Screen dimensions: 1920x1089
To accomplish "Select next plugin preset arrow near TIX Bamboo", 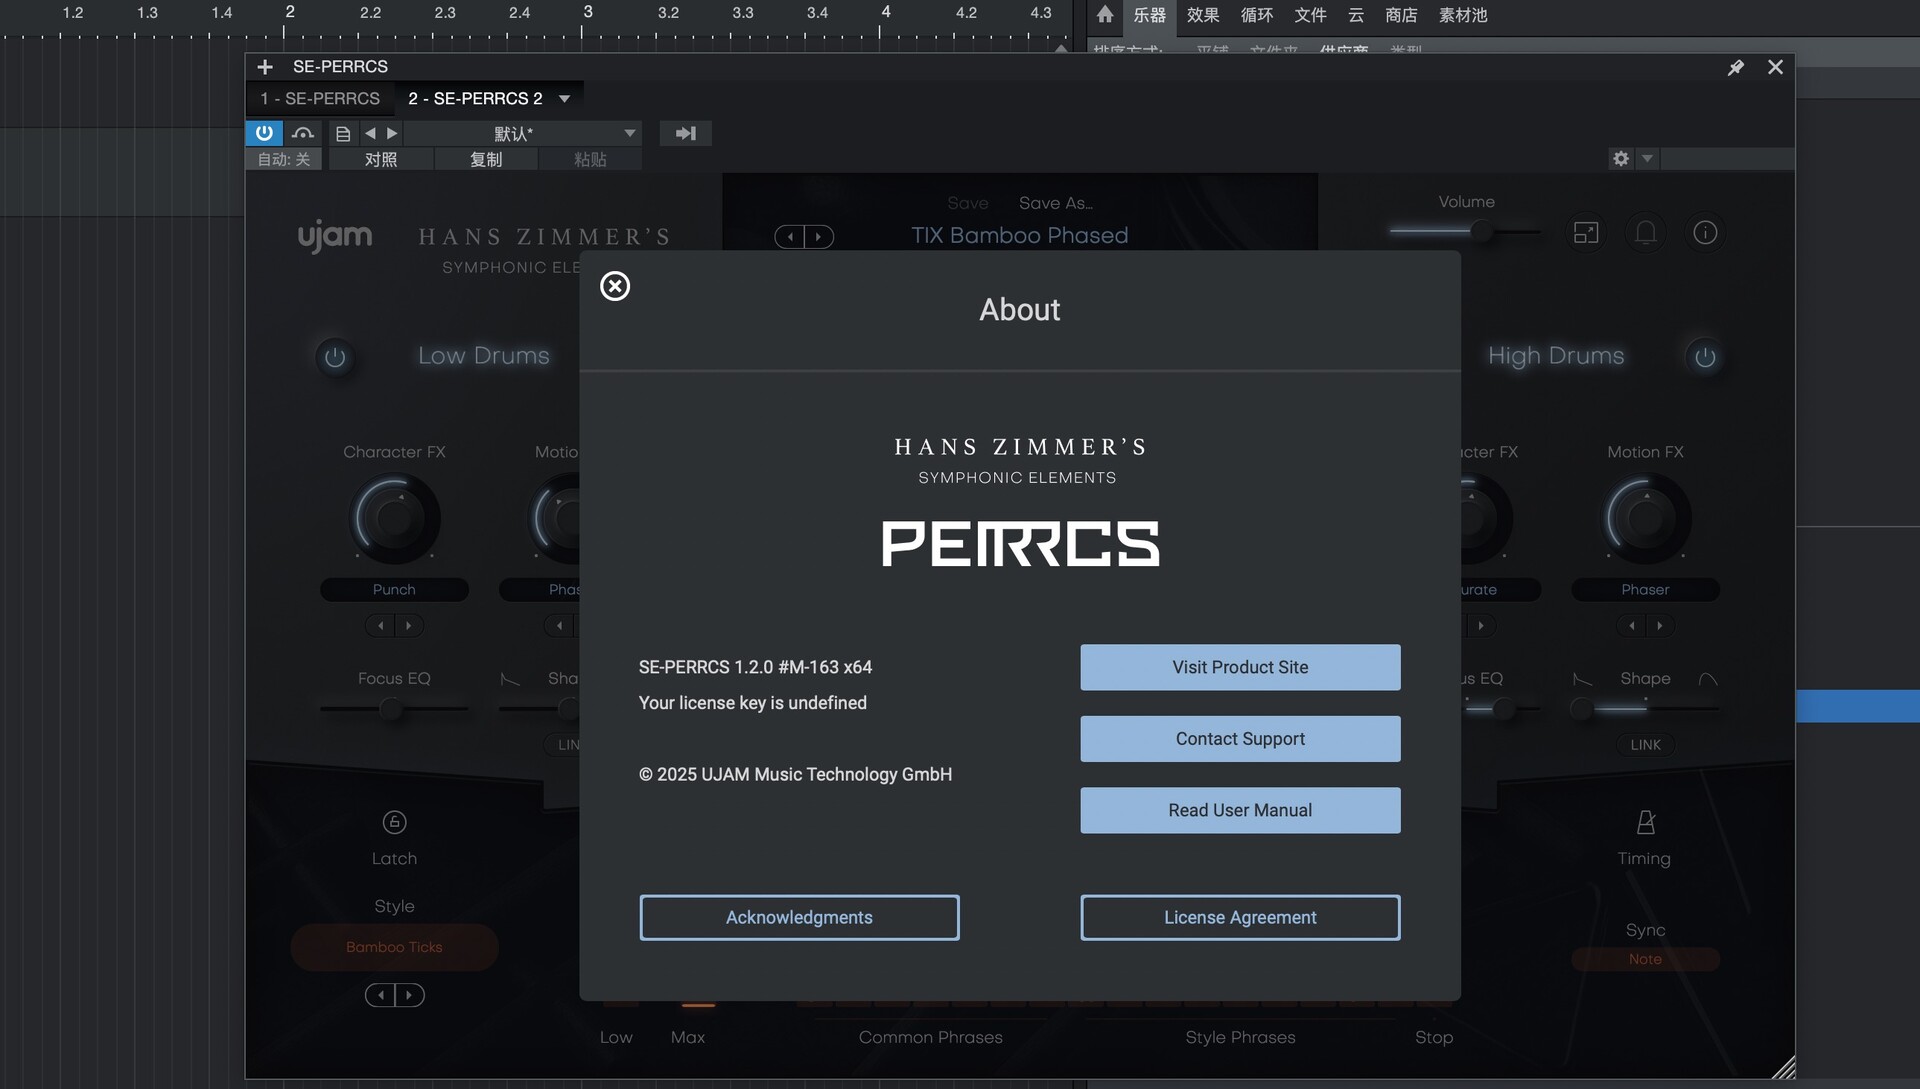I will 819,237.
